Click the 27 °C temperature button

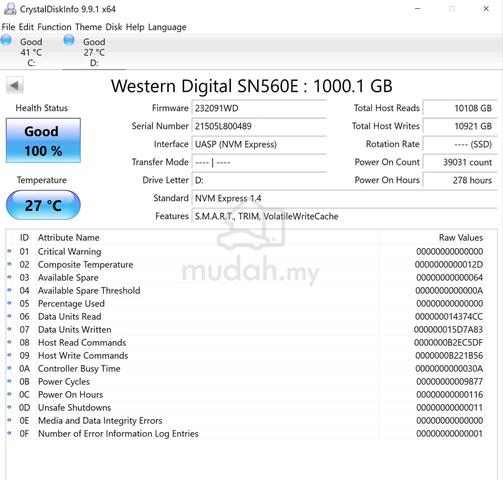click(x=43, y=205)
